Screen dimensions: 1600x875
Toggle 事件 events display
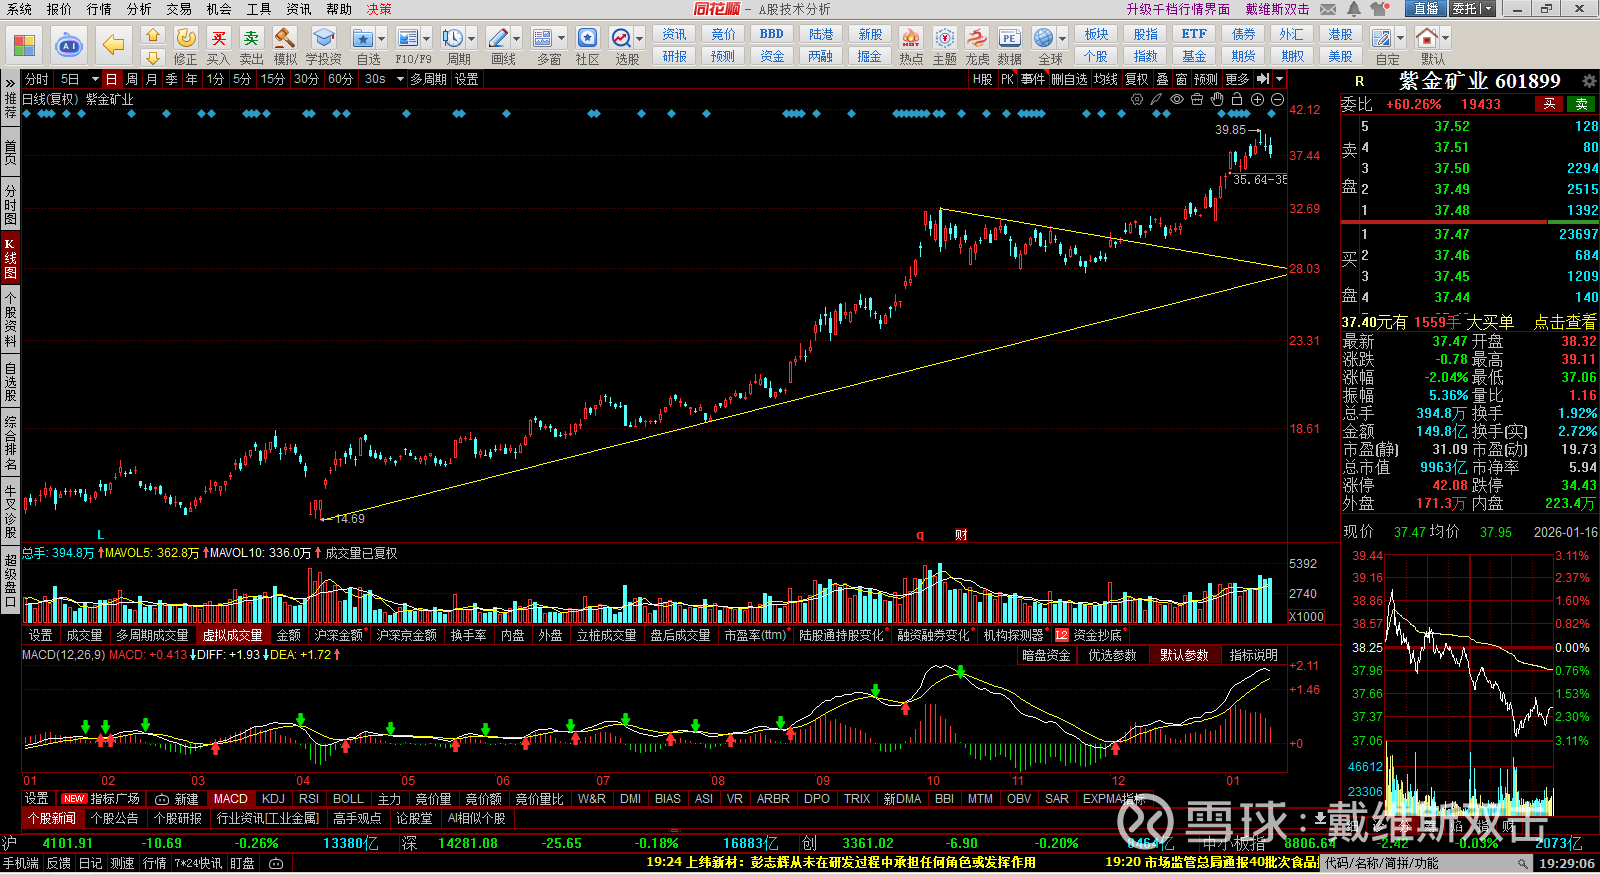pos(1033,79)
